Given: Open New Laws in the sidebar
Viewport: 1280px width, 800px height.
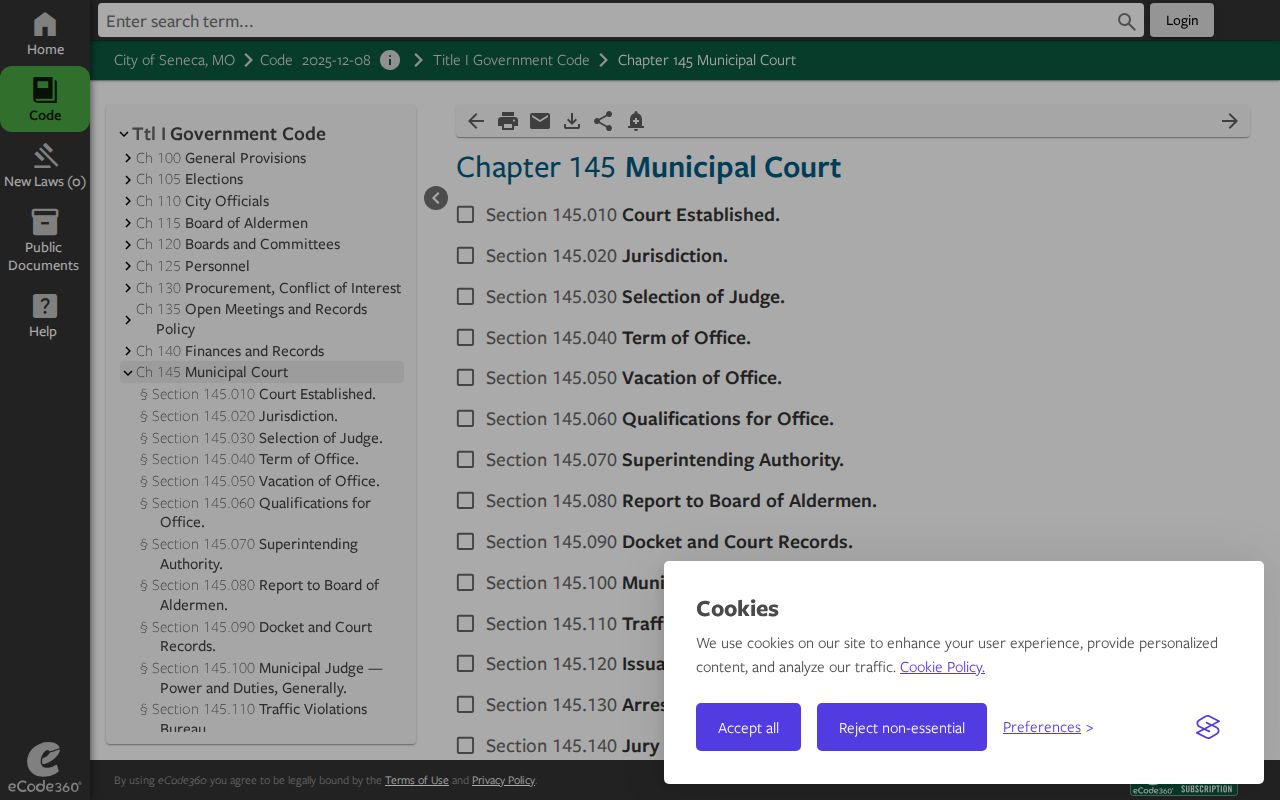Looking at the screenshot, I should [x=45, y=166].
